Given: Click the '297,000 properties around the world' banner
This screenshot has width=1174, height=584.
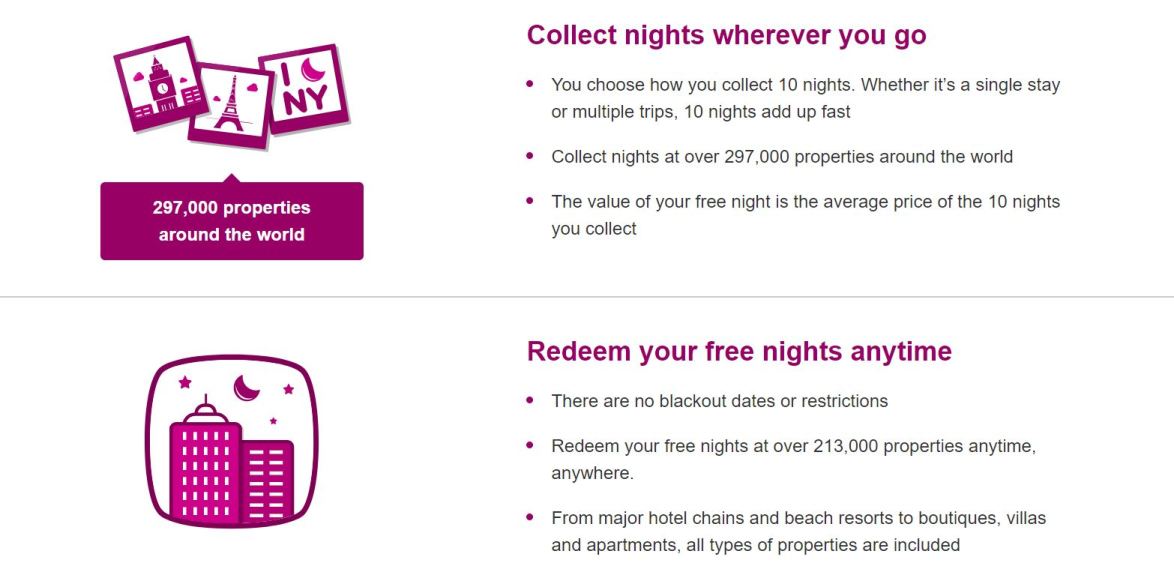Looking at the screenshot, I should (x=231, y=221).
